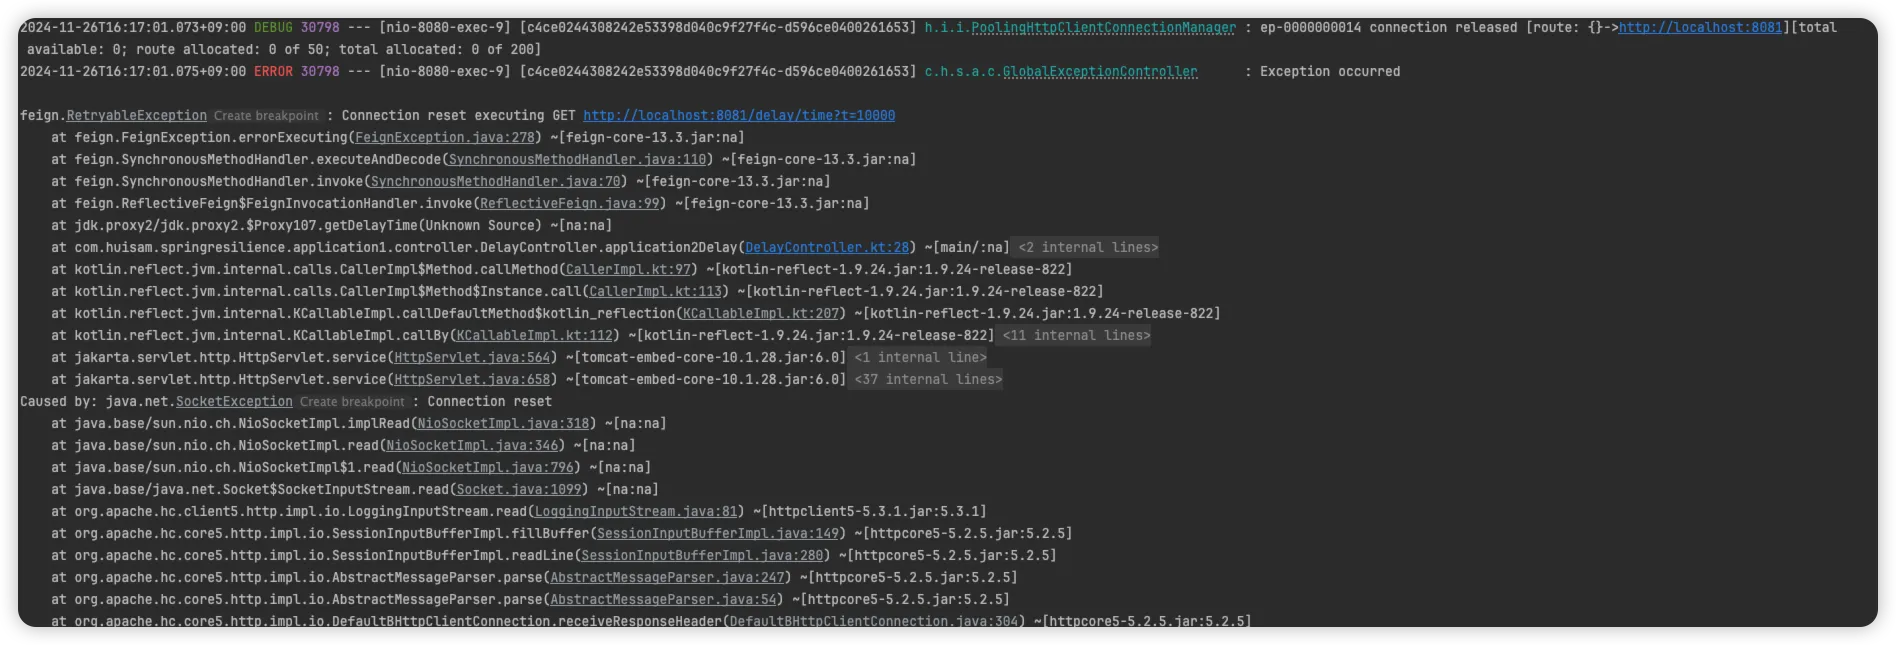Go to LoggingInputStream.java:81

click(636, 512)
